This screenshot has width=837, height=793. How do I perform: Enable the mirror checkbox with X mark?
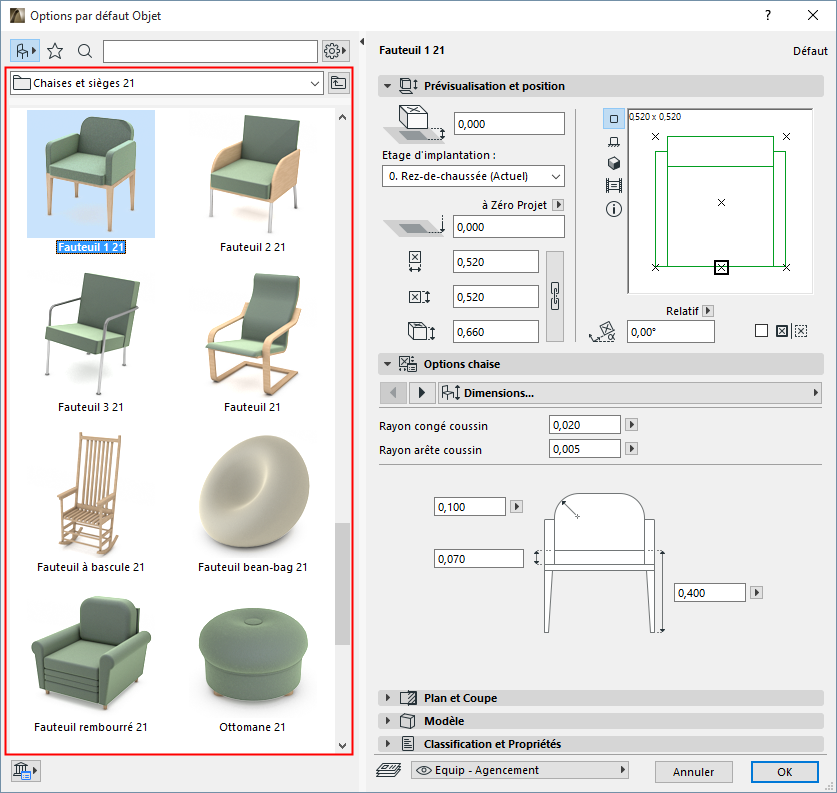(782, 331)
